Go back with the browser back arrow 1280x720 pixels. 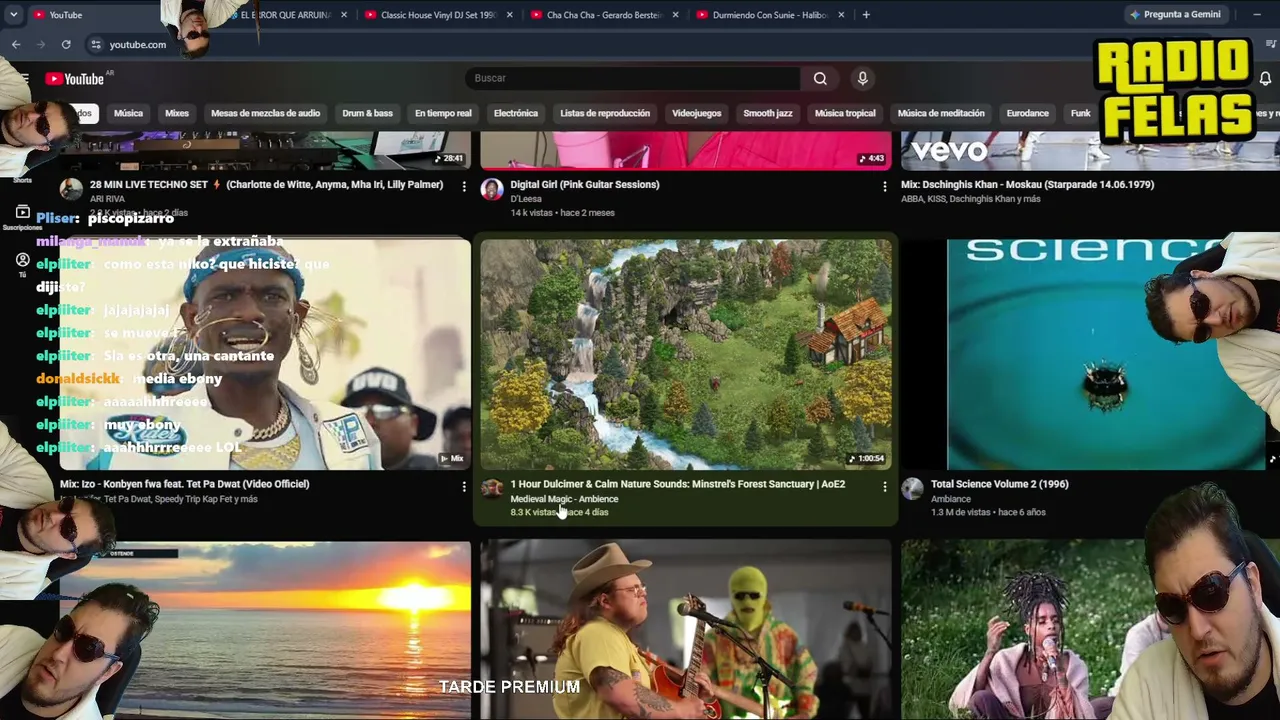(x=16, y=44)
